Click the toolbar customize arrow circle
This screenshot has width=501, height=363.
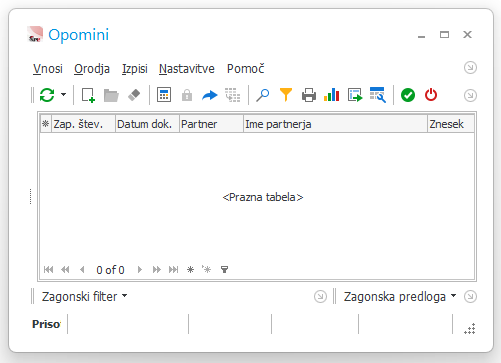click(x=470, y=95)
